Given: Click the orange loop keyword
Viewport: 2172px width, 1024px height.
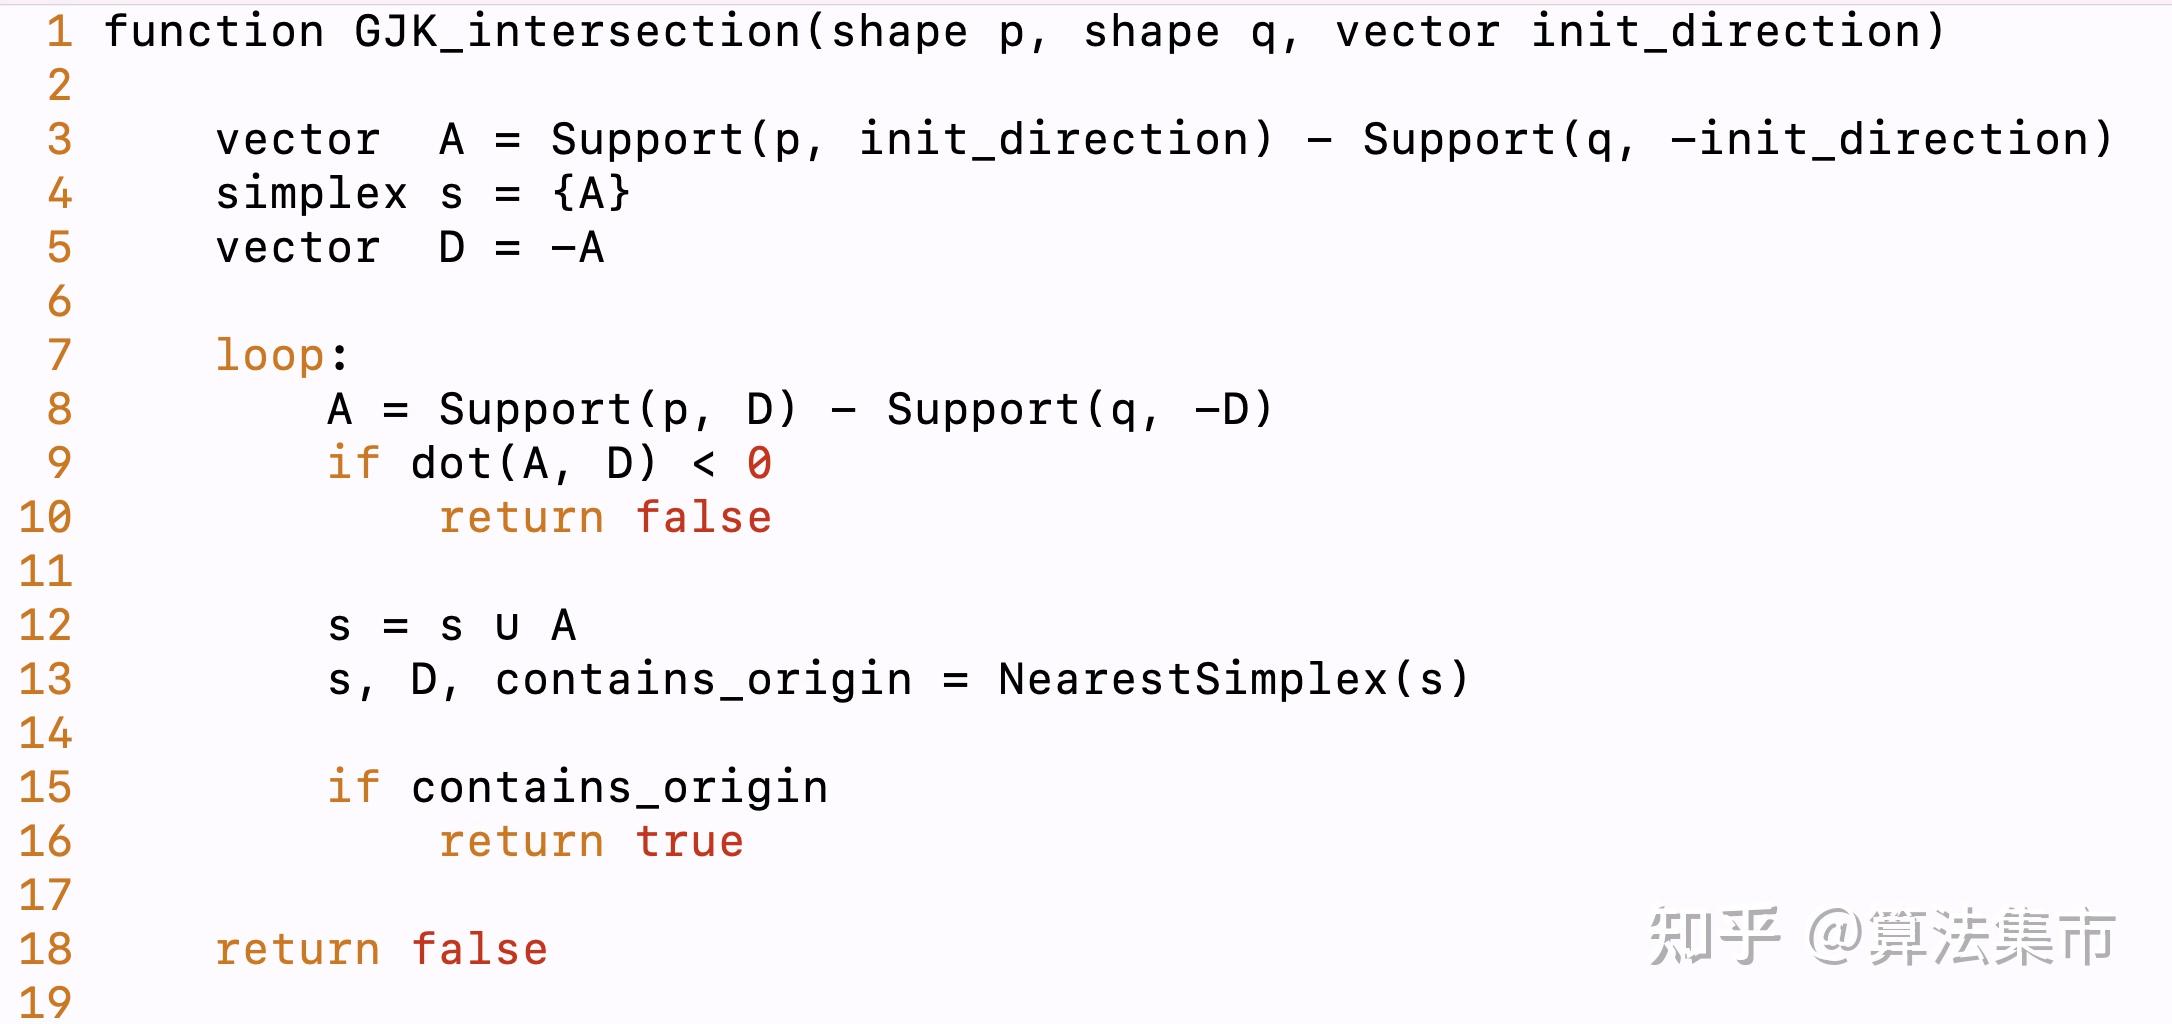Looking at the screenshot, I should click(270, 356).
